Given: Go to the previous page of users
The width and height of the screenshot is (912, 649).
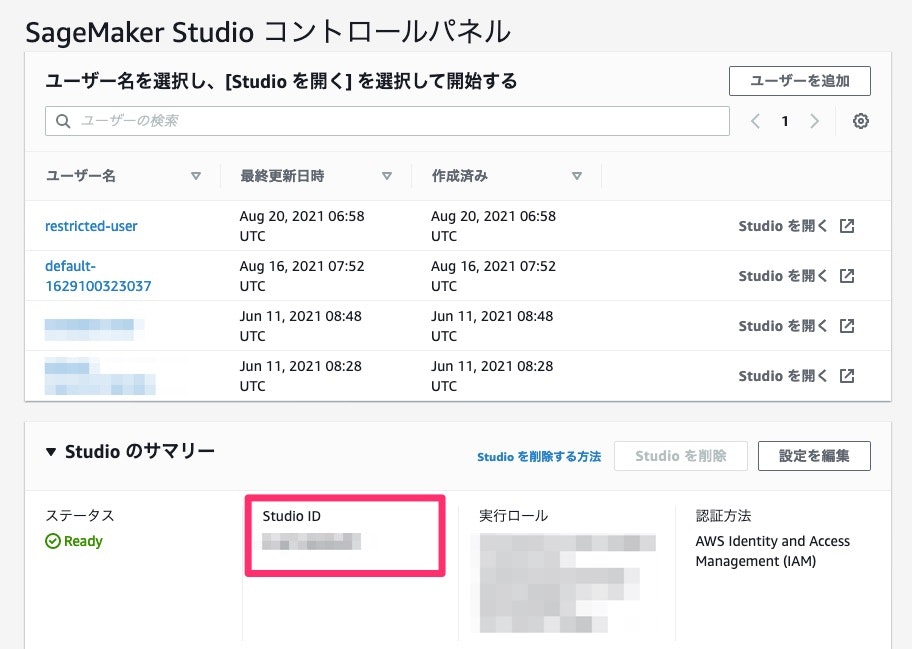Looking at the screenshot, I should (756, 121).
